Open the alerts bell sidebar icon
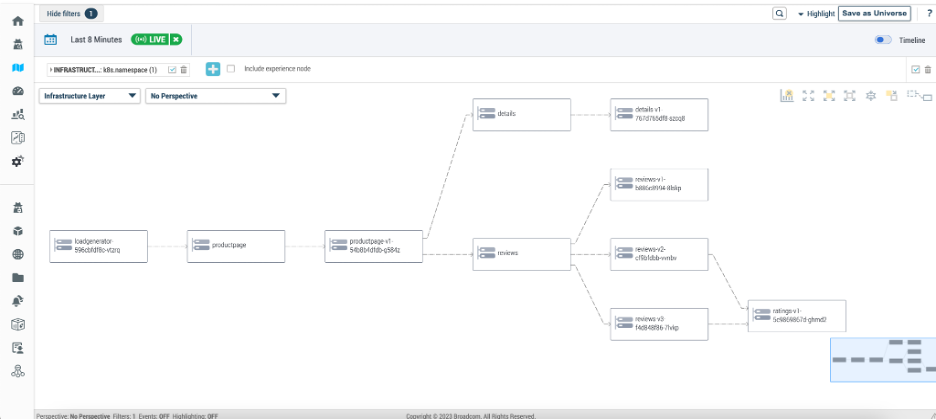The image size is (936, 420). pos(17,301)
